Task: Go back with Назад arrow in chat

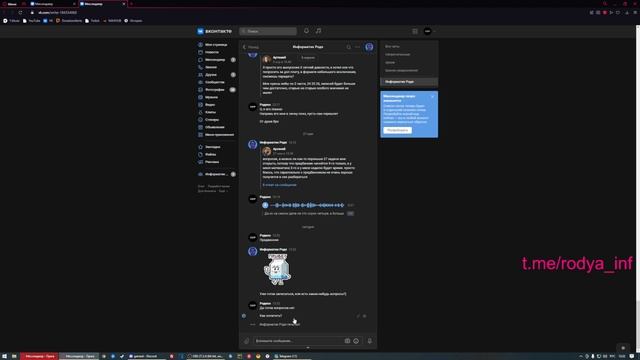Action: pyautogui.click(x=250, y=47)
